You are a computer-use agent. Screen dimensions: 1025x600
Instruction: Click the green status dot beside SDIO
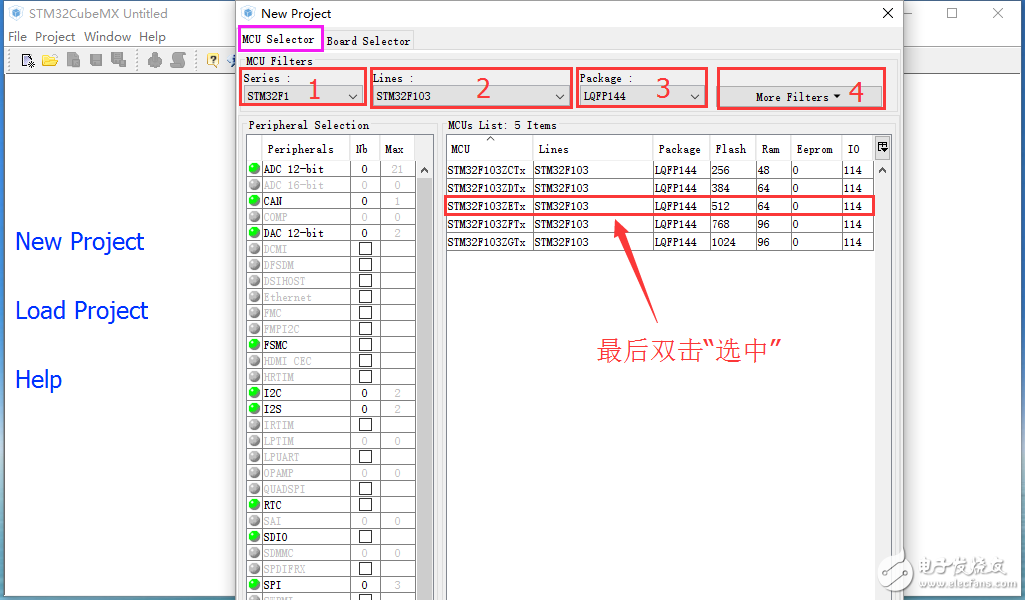point(254,537)
